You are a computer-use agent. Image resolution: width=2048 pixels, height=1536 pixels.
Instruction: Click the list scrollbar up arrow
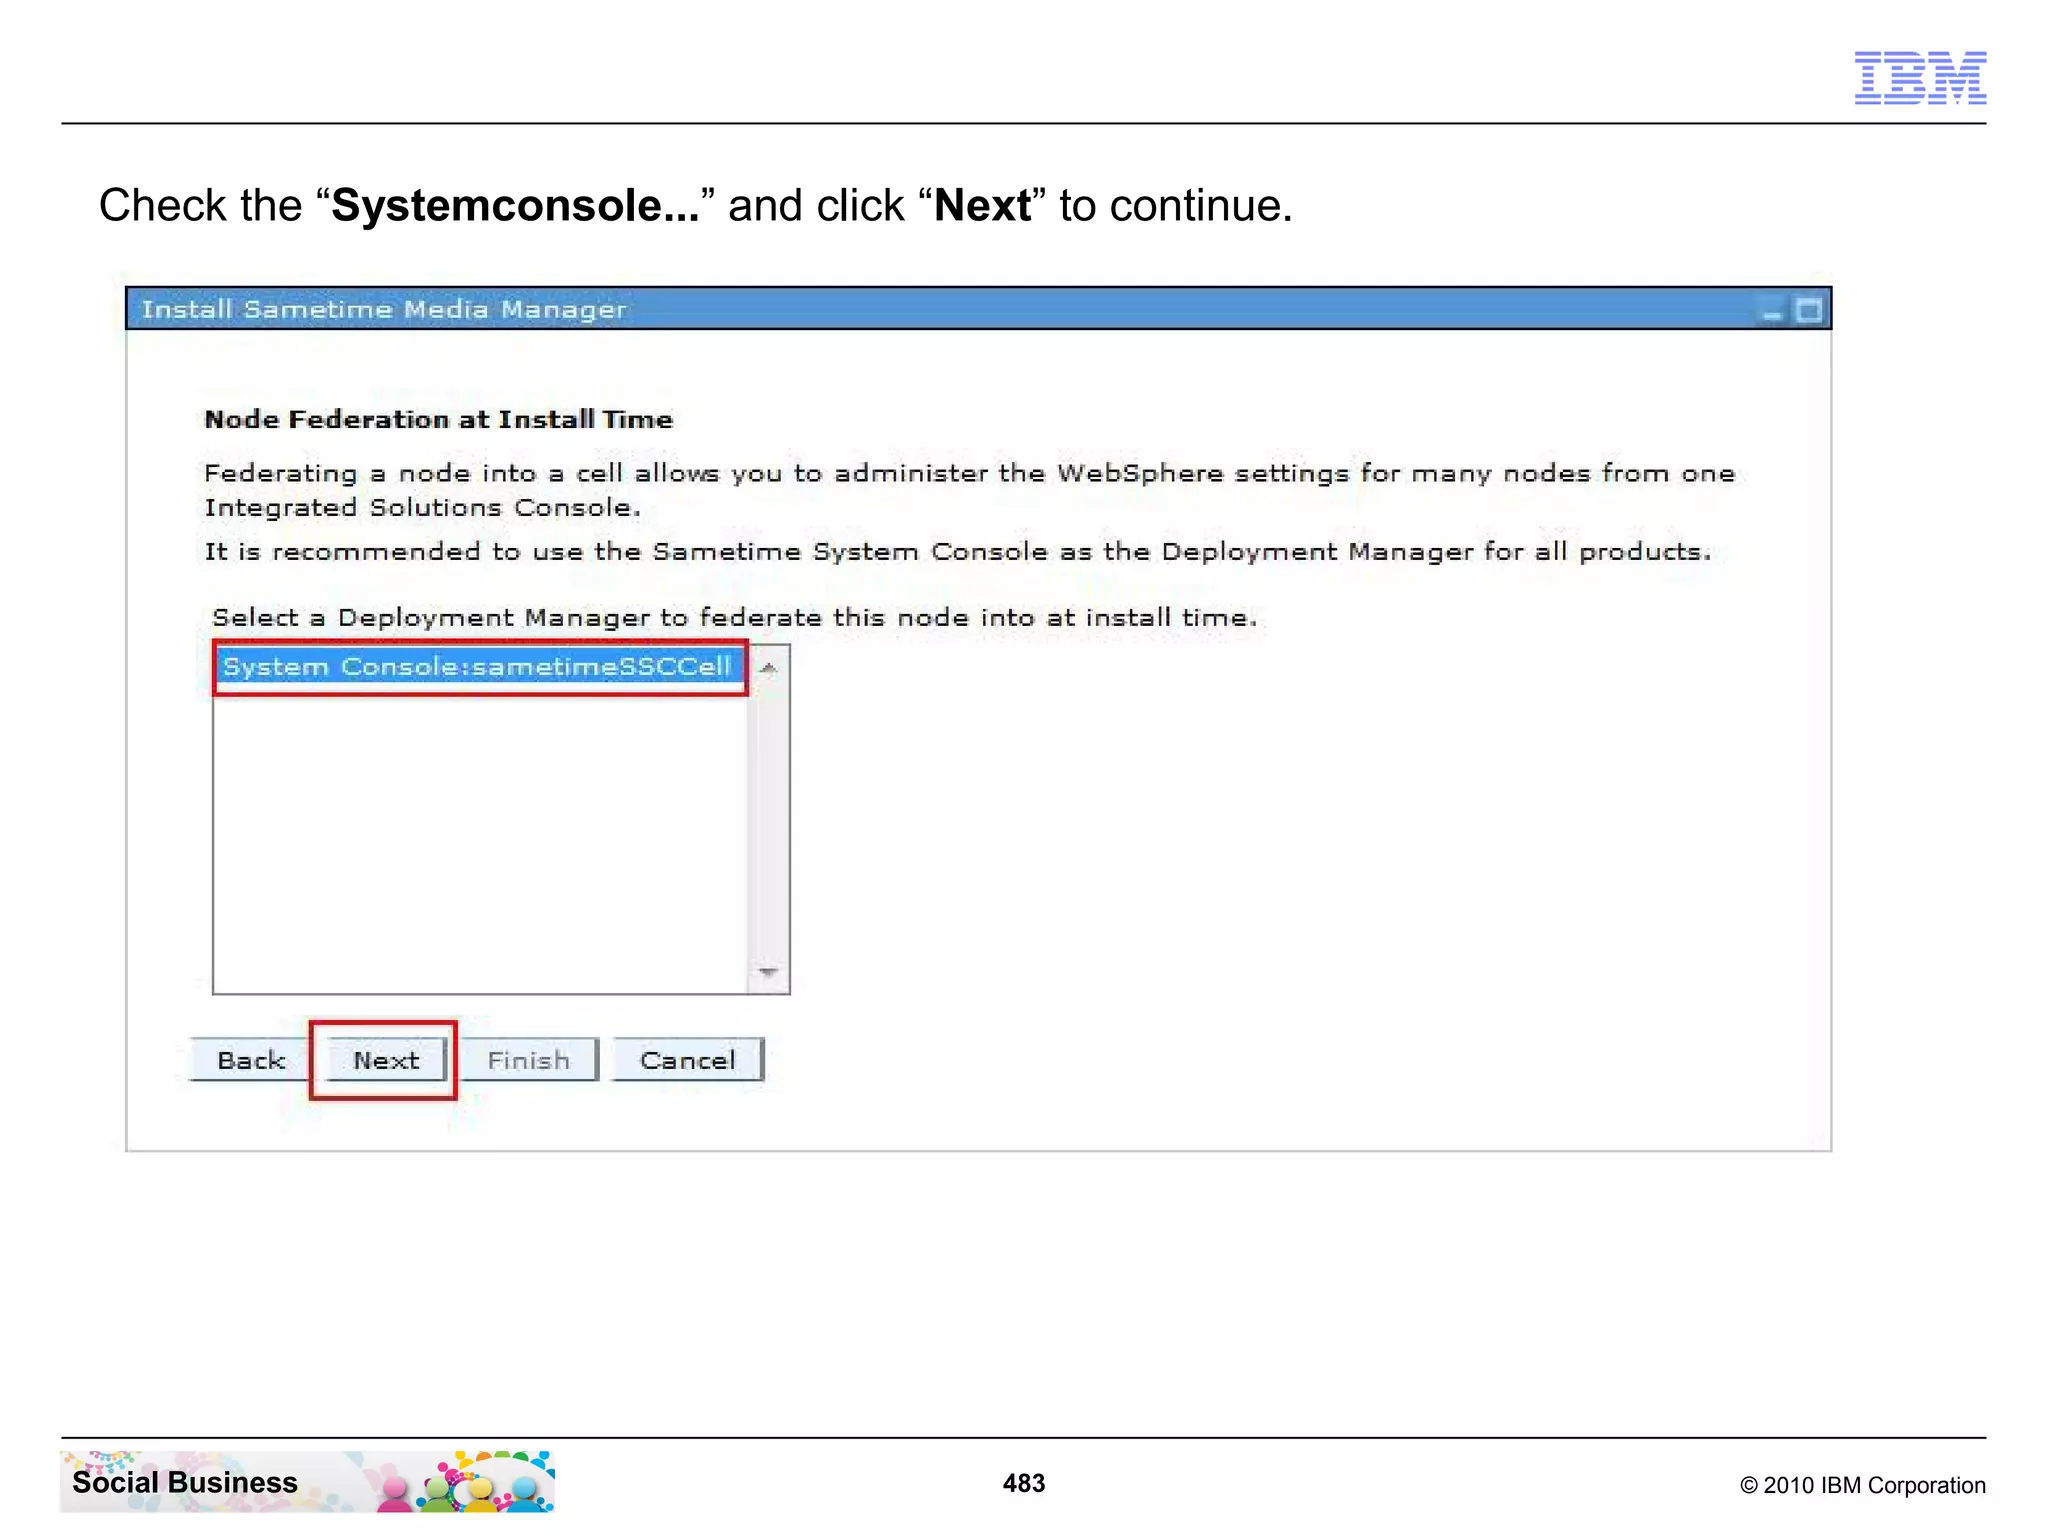click(x=768, y=667)
